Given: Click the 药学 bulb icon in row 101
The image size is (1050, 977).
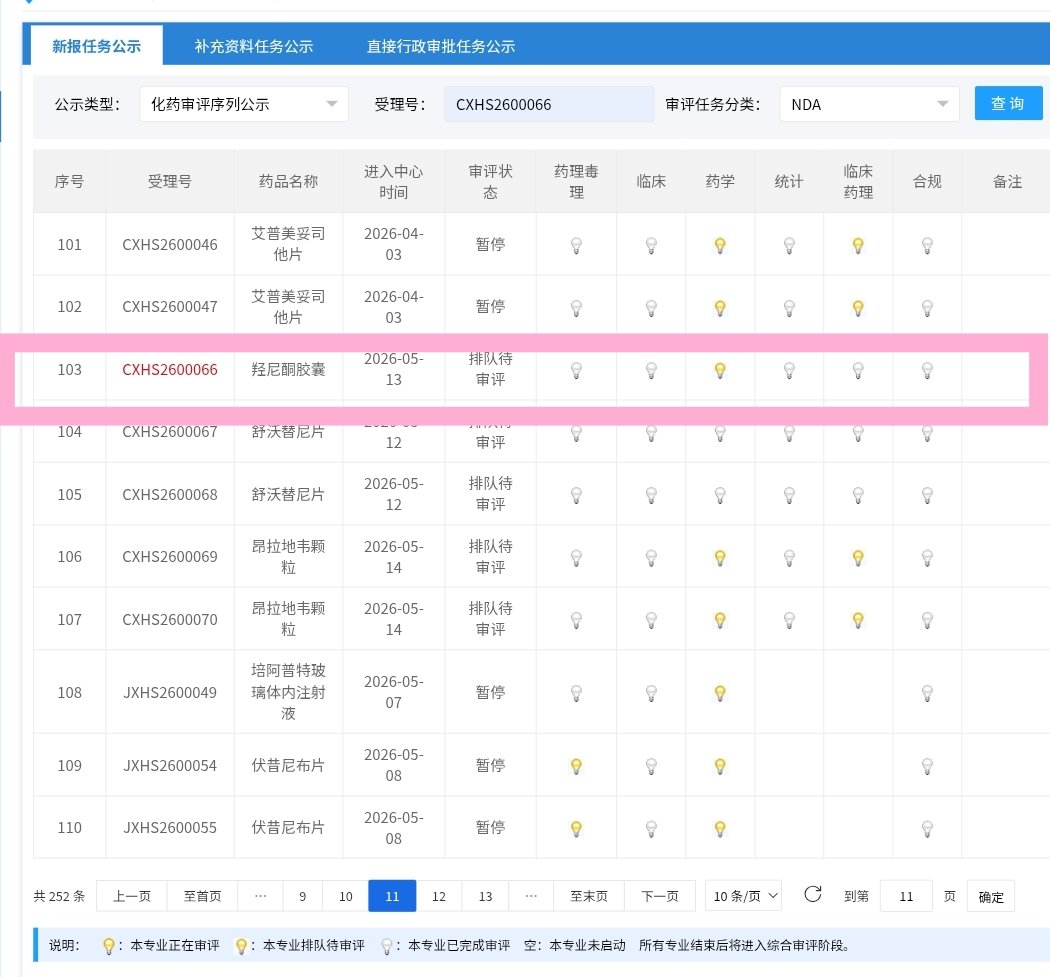Looking at the screenshot, I should (720, 246).
